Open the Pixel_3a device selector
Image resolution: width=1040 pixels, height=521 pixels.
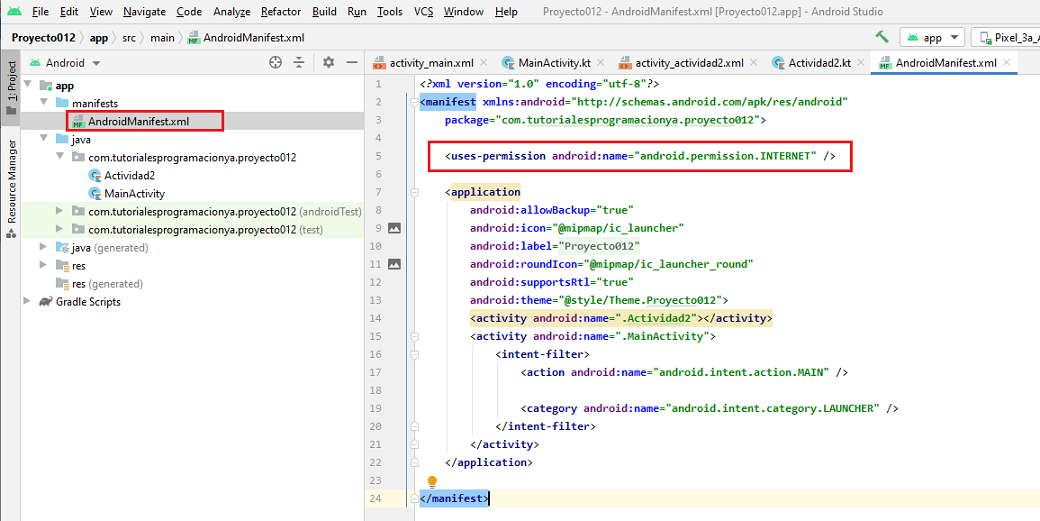[x=1006, y=37]
